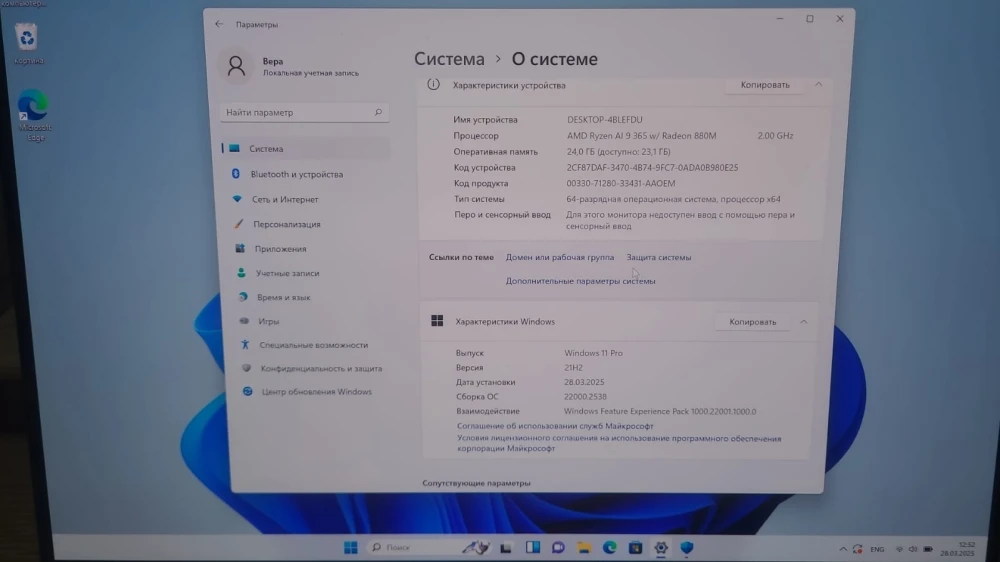Open Специальные возможности section
Screen dimensions: 1000x562
click(313, 345)
